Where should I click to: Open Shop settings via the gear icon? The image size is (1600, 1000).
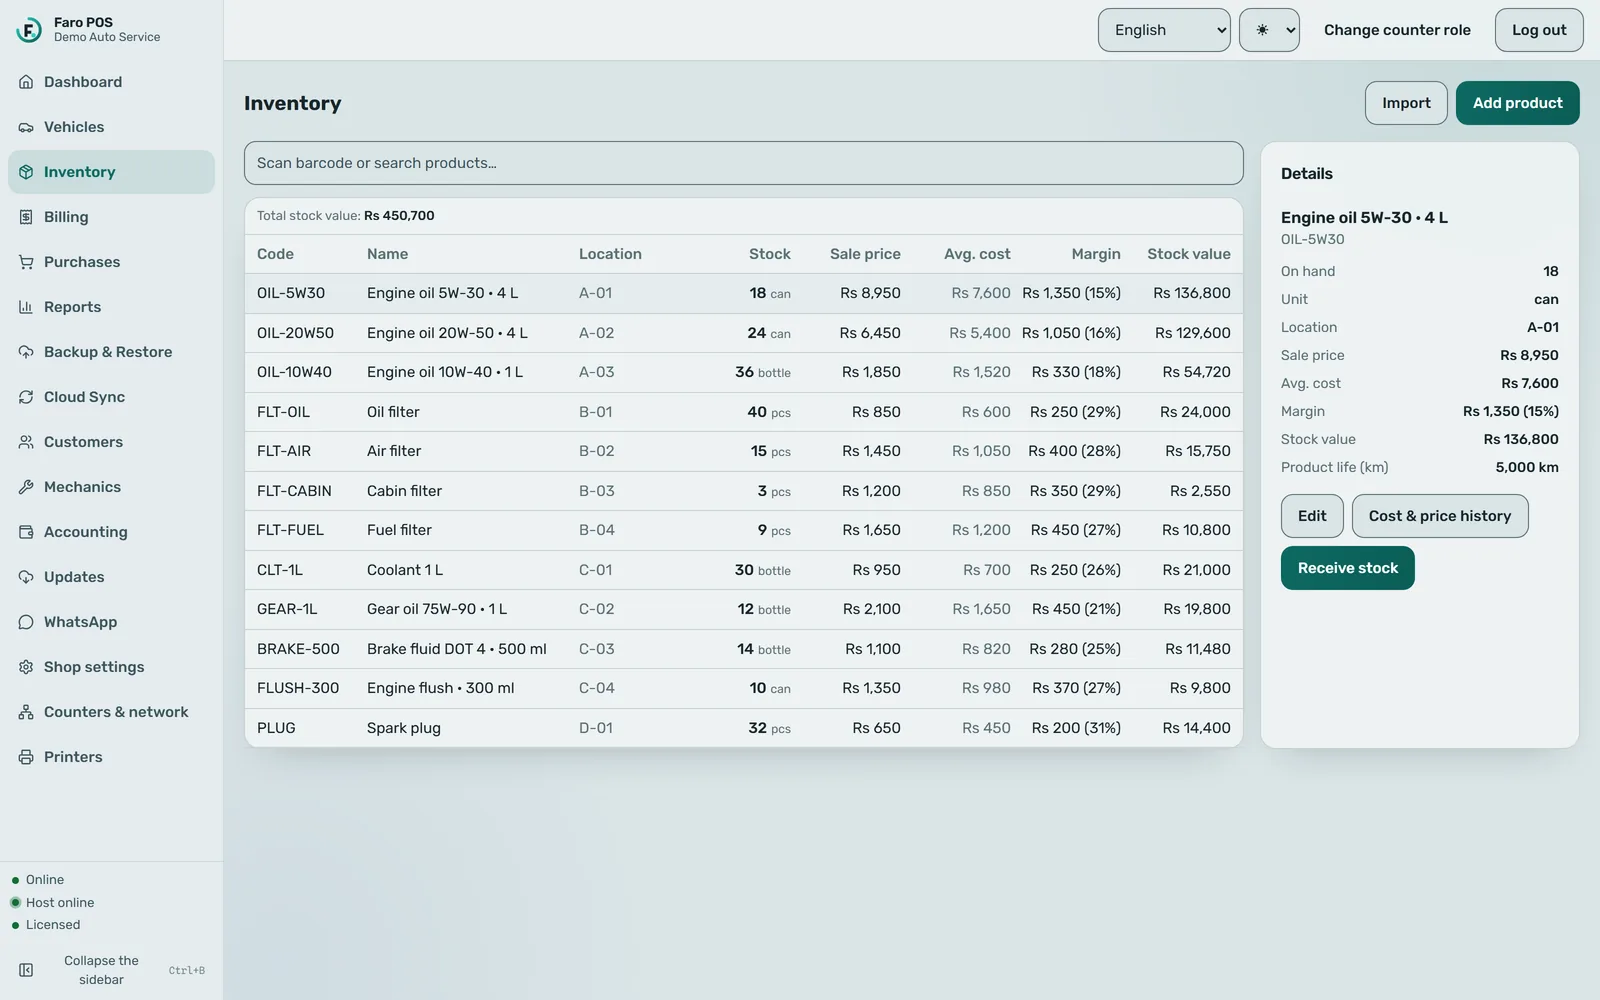click(26, 667)
